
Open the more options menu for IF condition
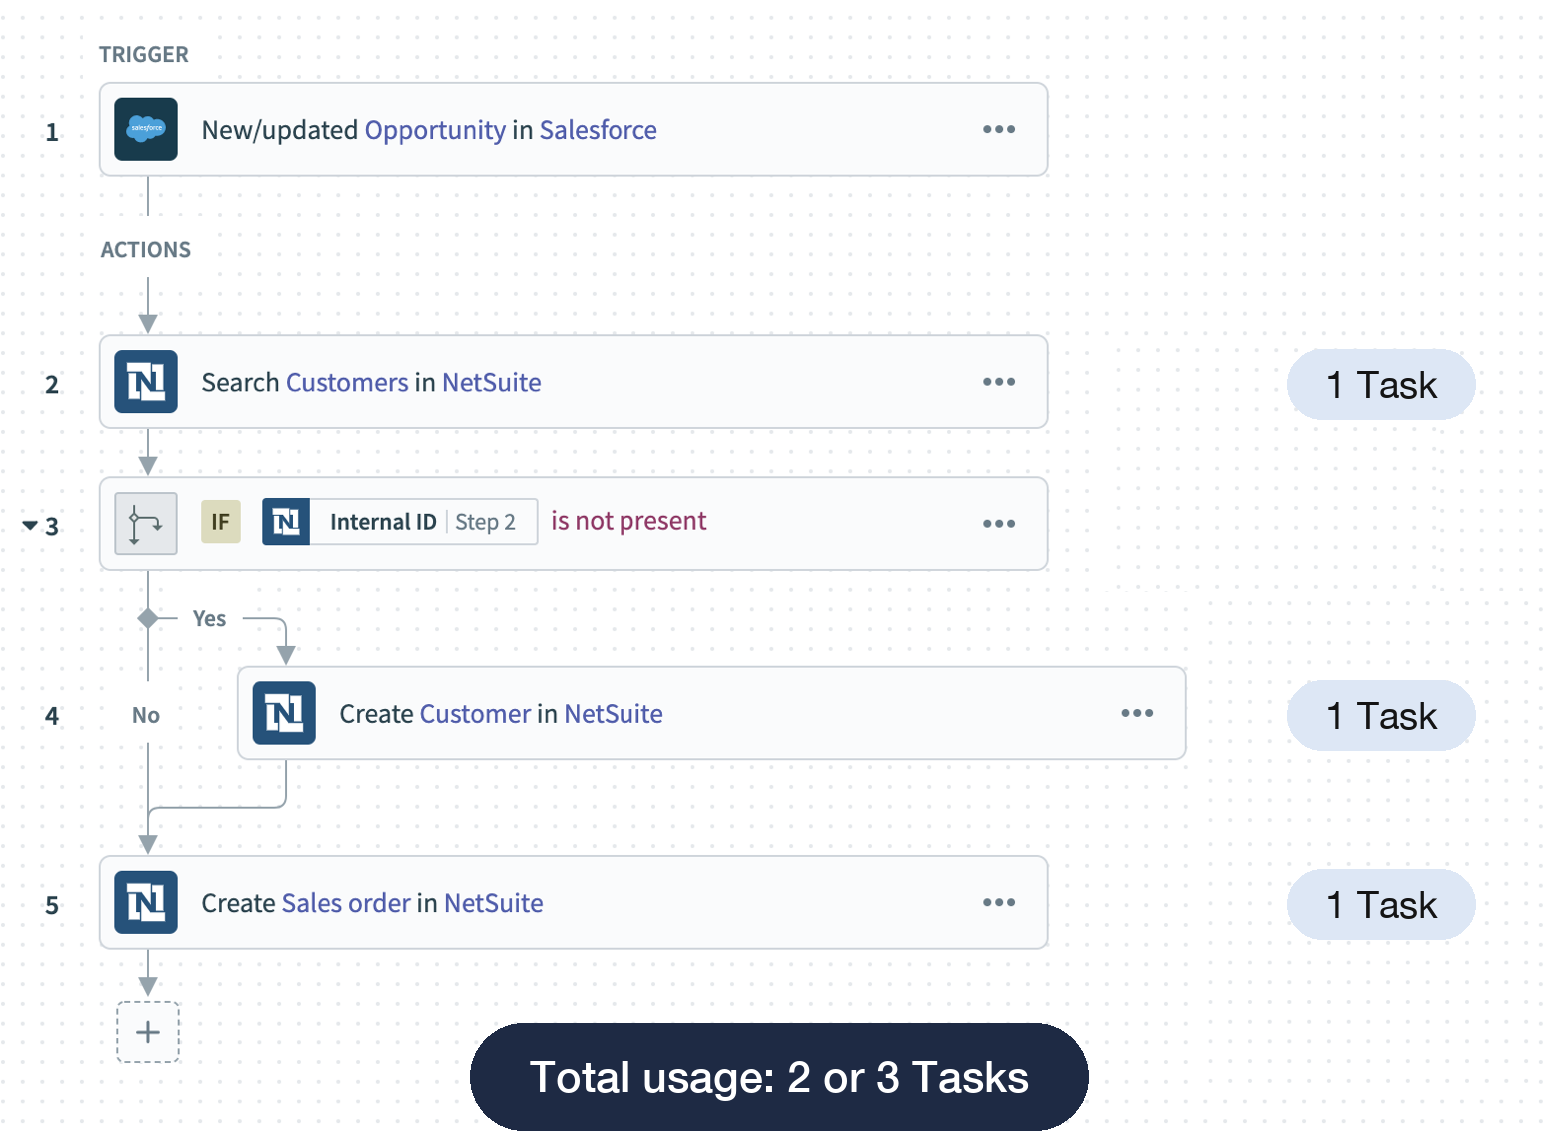(999, 523)
